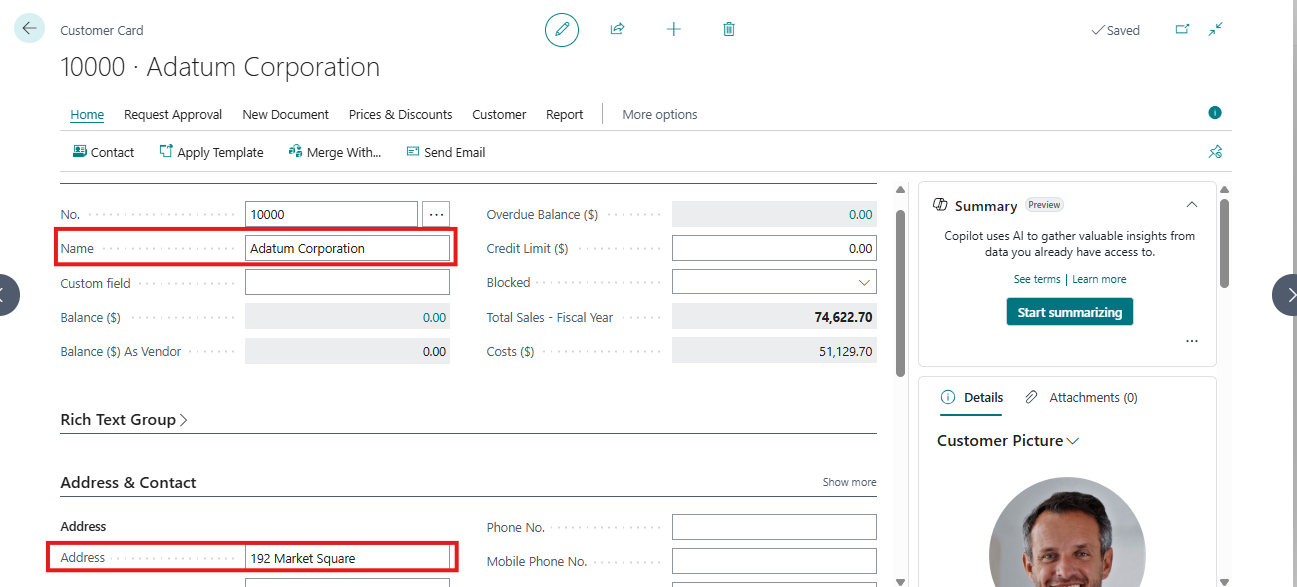Image resolution: width=1297 pixels, height=587 pixels.
Task: Click the Start summarizing button
Action: click(x=1069, y=312)
